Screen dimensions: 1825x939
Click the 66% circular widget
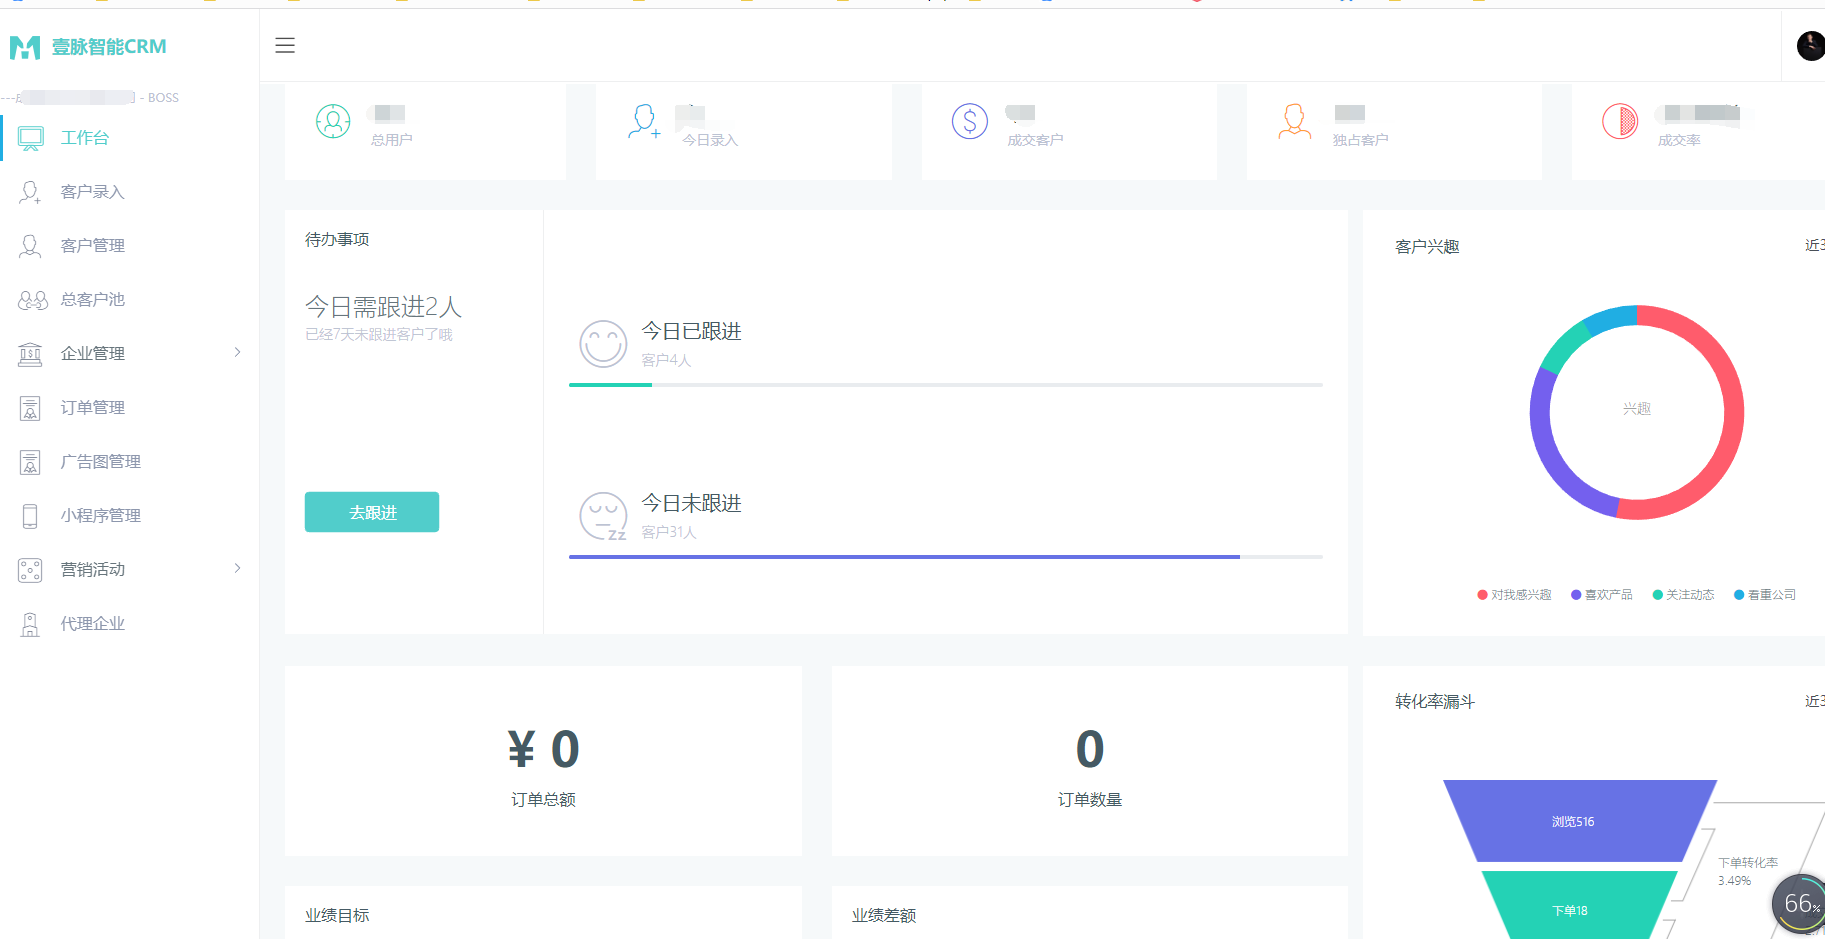(x=1798, y=904)
